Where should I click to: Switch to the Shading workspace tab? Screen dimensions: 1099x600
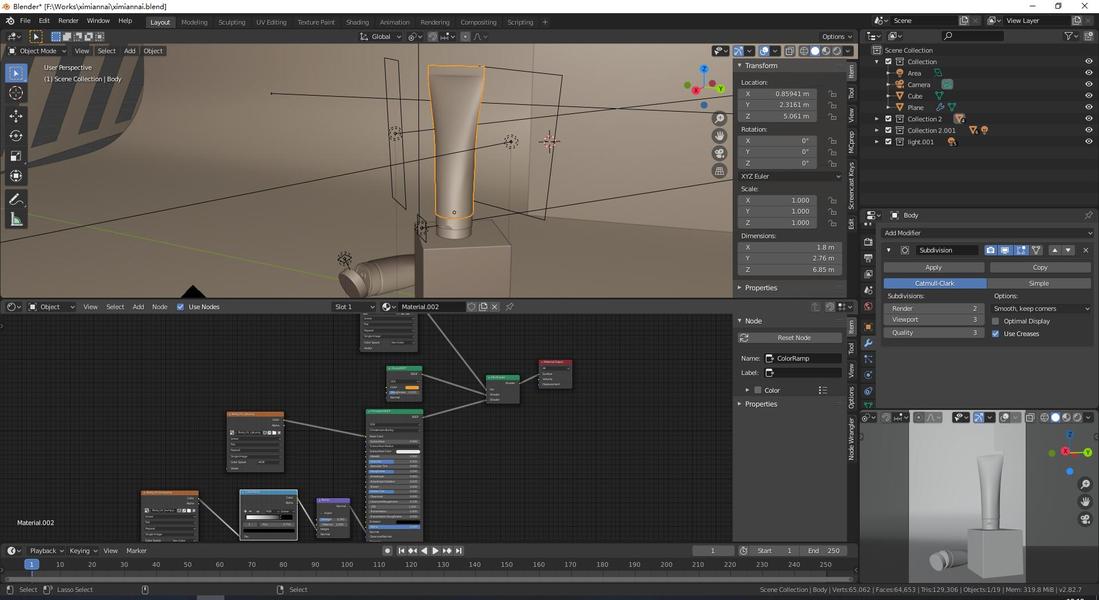click(357, 22)
